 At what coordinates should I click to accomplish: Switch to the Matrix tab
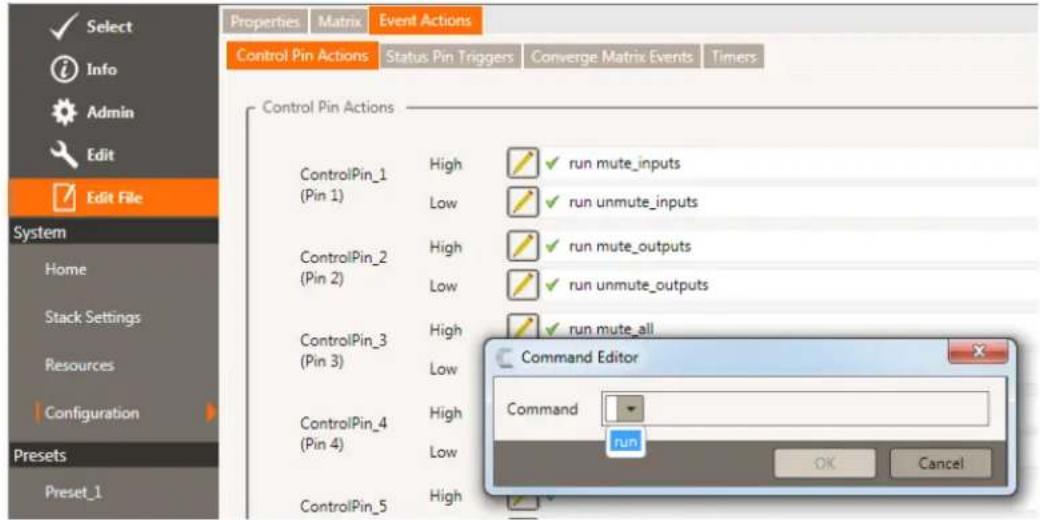(x=339, y=21)
